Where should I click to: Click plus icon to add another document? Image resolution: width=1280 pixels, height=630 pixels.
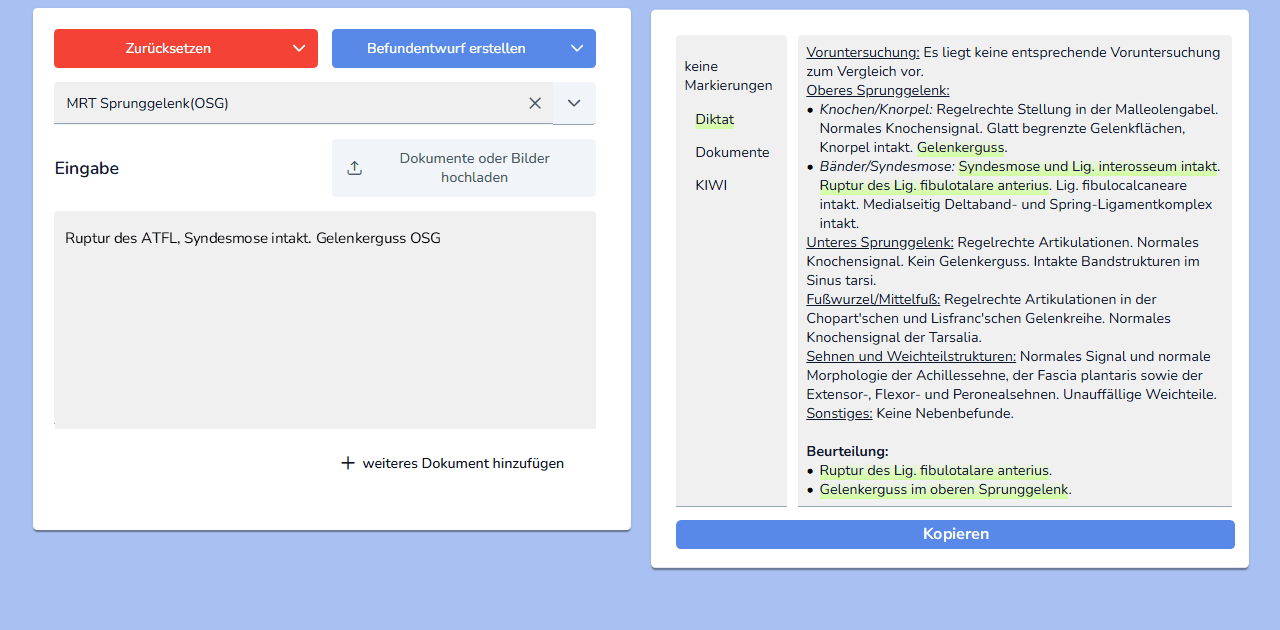click(x=348, y=463)
